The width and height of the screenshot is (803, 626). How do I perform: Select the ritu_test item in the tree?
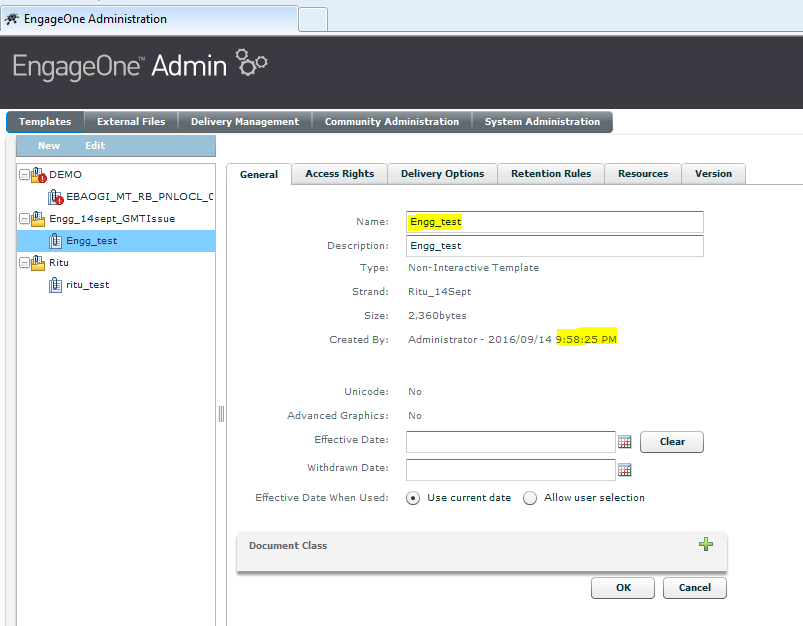click(88, 285)
